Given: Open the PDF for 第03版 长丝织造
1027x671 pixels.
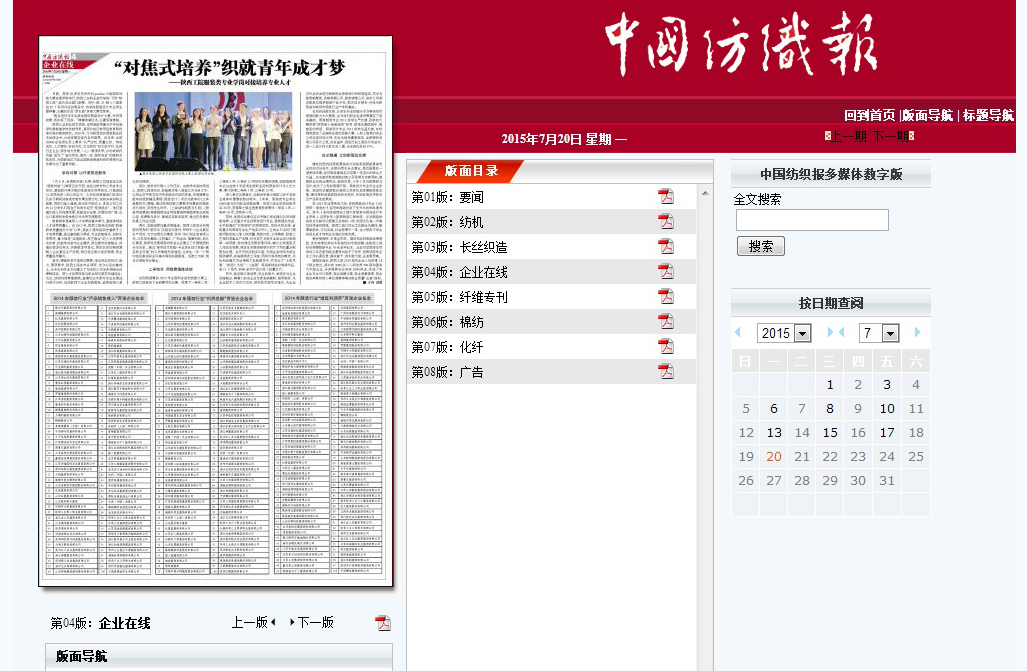Looking at the screenshot, I should (666, 246).
